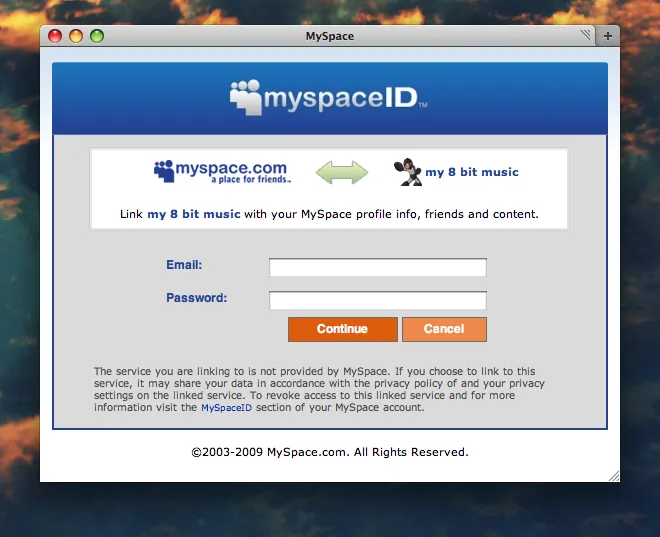The height and width of the screenshot is (537, 660).
Task: Minimize the window with the yellow button
Action: click(76, 36)
